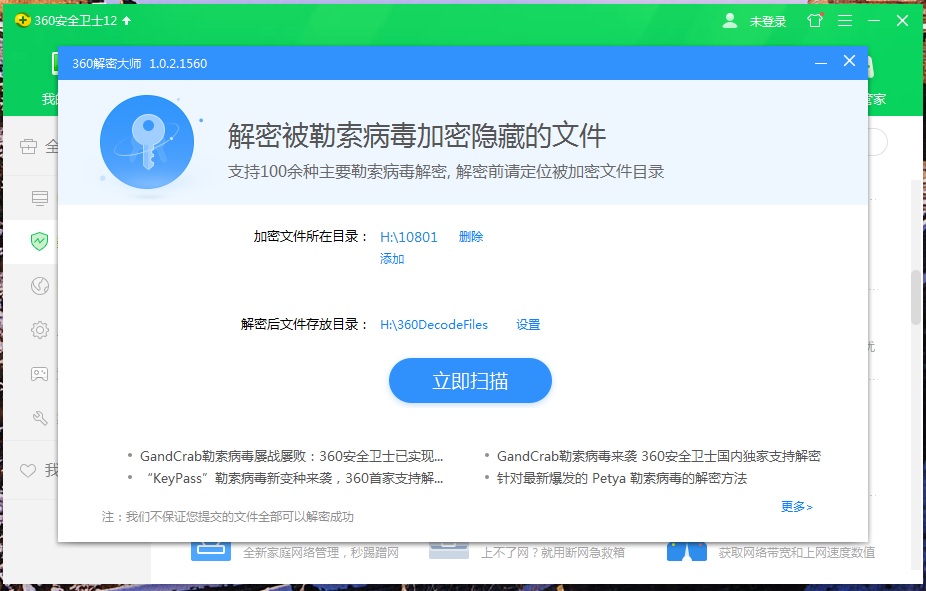
Task: Click the vertical scrollbar of the main window
Action: click(x=916, y=298)
